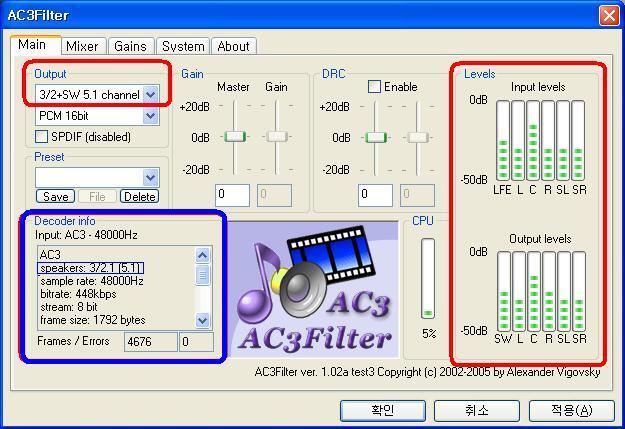Click the DRC power value field
Screen dimensions: 625x429
pyautogui.click(x=375, y=195)
